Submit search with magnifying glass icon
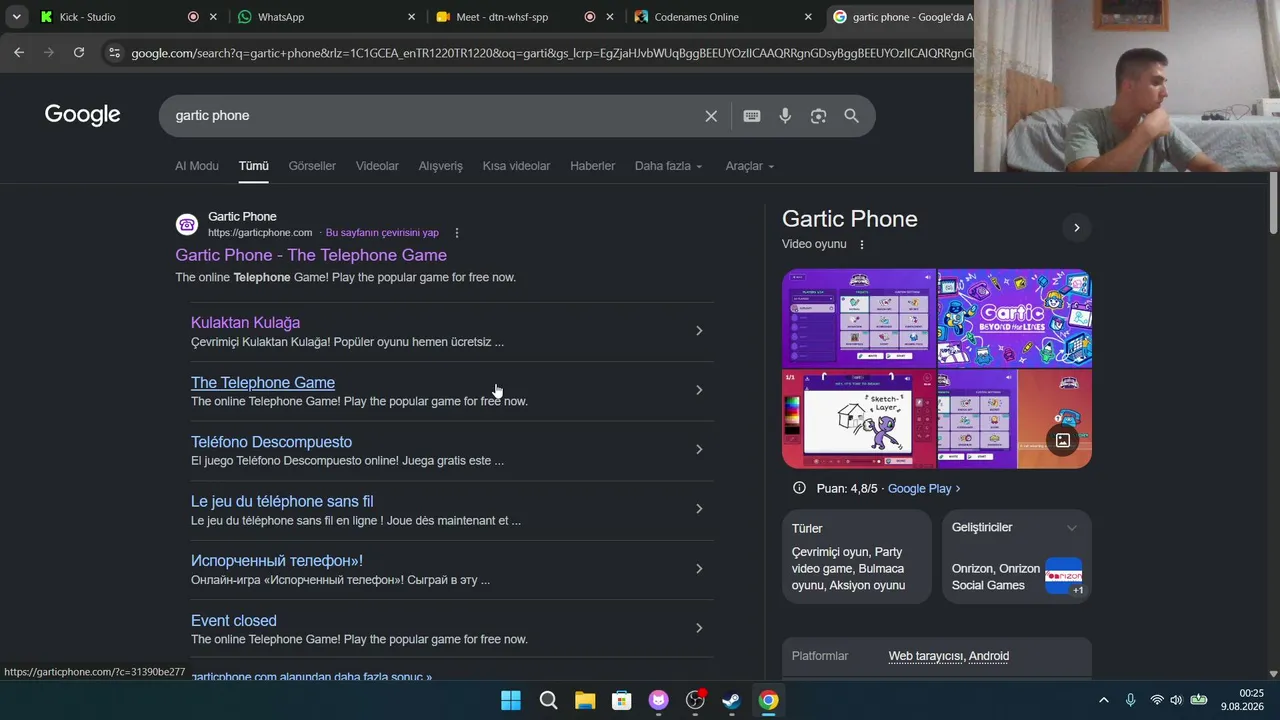Screen dimensions: 1280x720 click(851, 116)
